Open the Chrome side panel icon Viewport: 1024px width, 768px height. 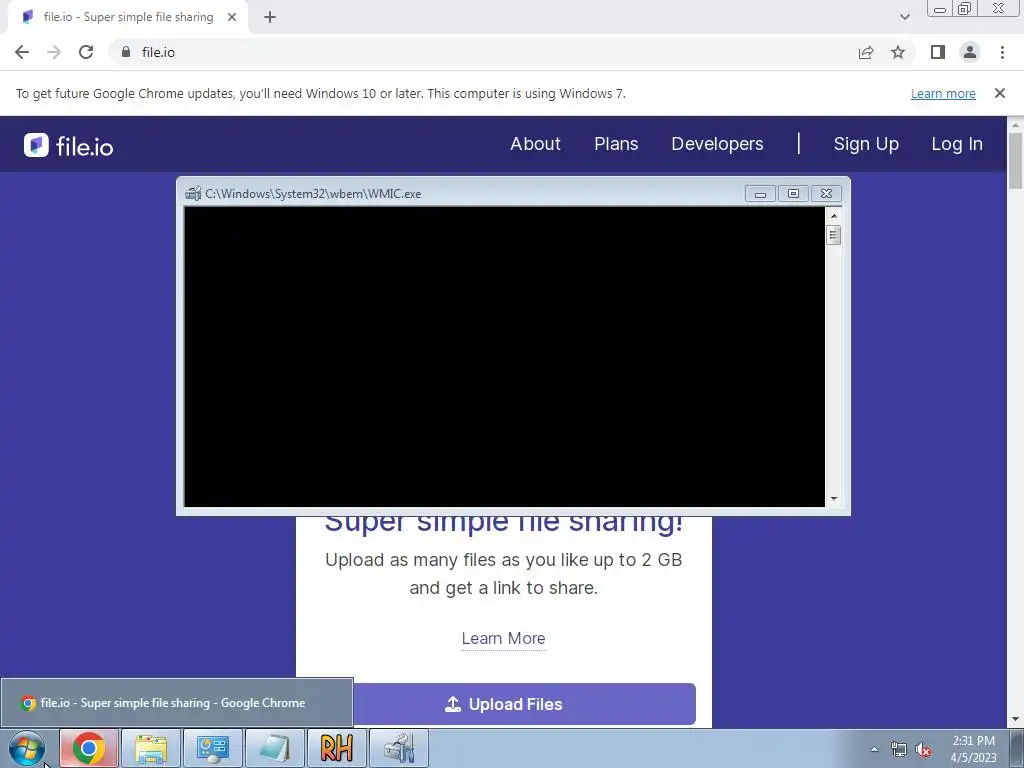click(938, 52)
